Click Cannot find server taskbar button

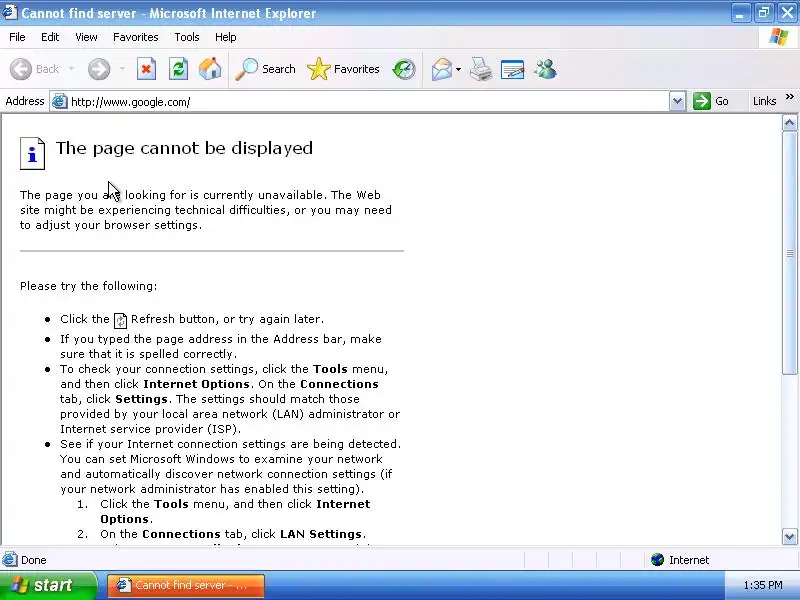click(186, 585)
